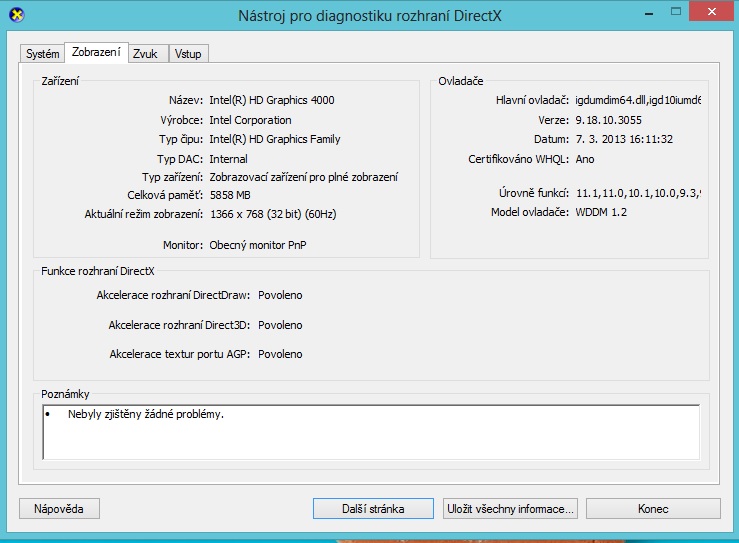Click the Výrobce value Intel Corporation
The height and width of the screenshot is (543, 739).
pyautogui.click(x=250, y=120)
